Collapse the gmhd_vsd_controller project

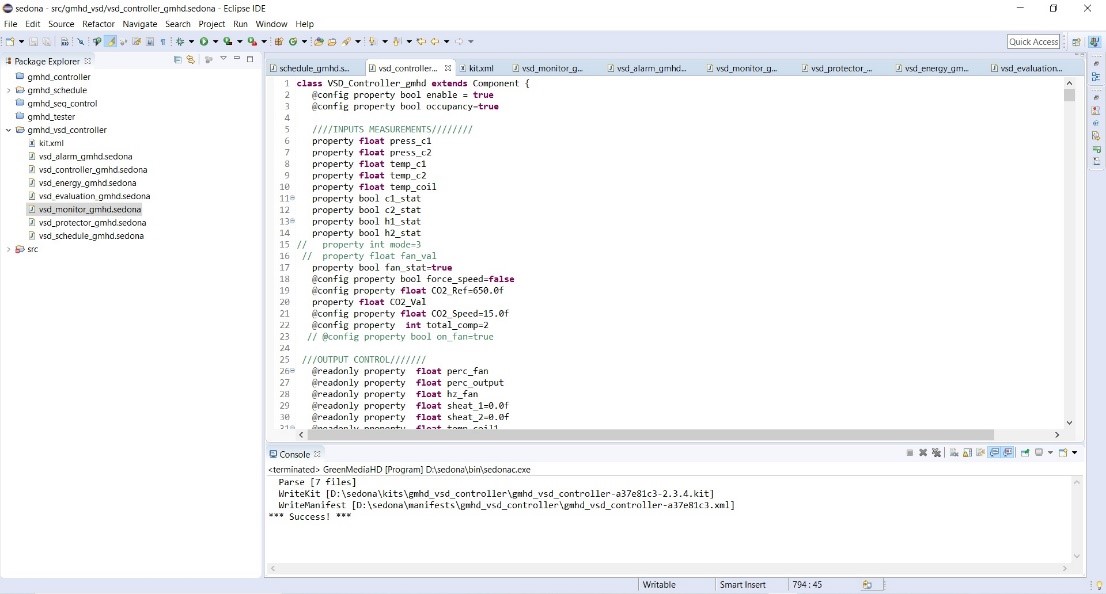(9, 130)
